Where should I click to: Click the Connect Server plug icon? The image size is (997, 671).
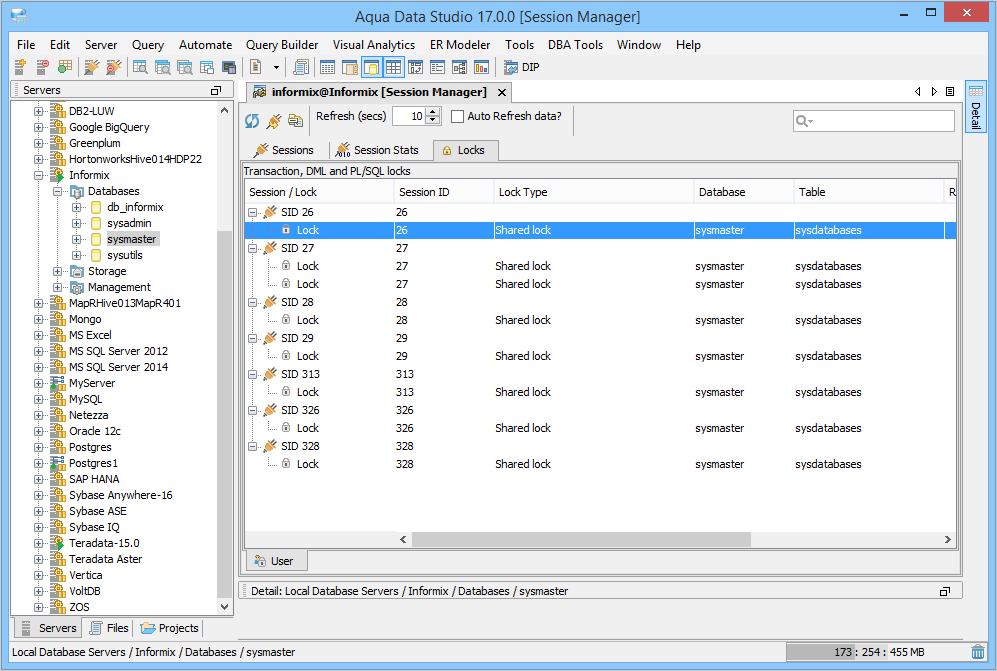[x=92, y=67]
